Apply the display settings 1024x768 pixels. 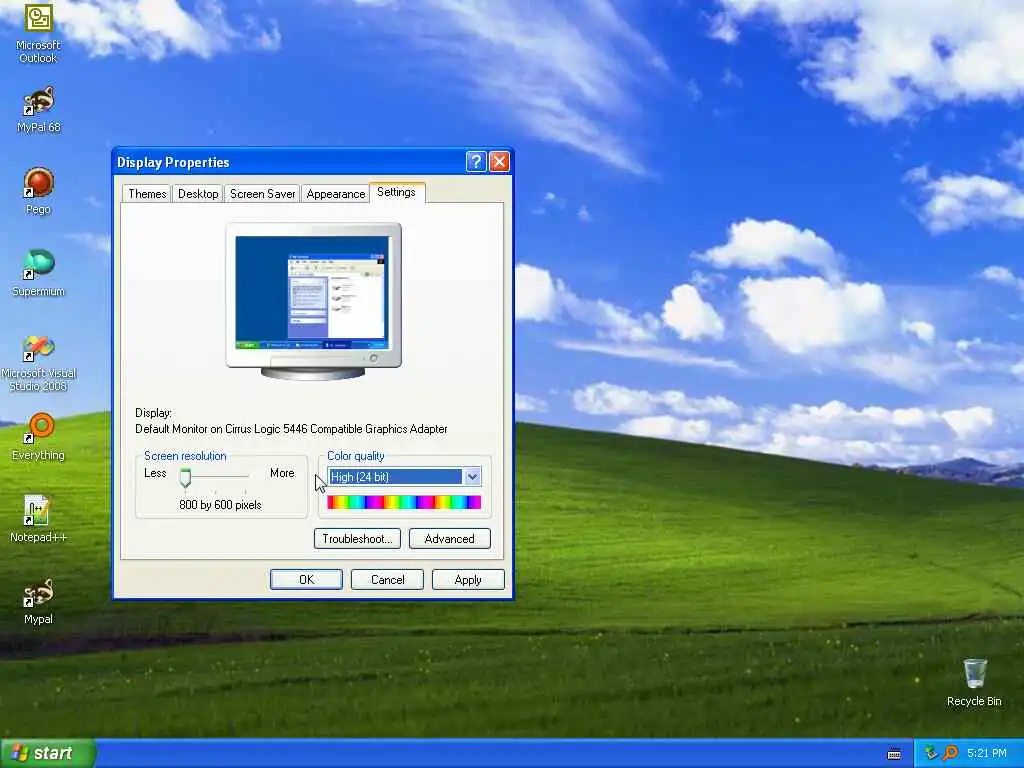pos(468,580)
